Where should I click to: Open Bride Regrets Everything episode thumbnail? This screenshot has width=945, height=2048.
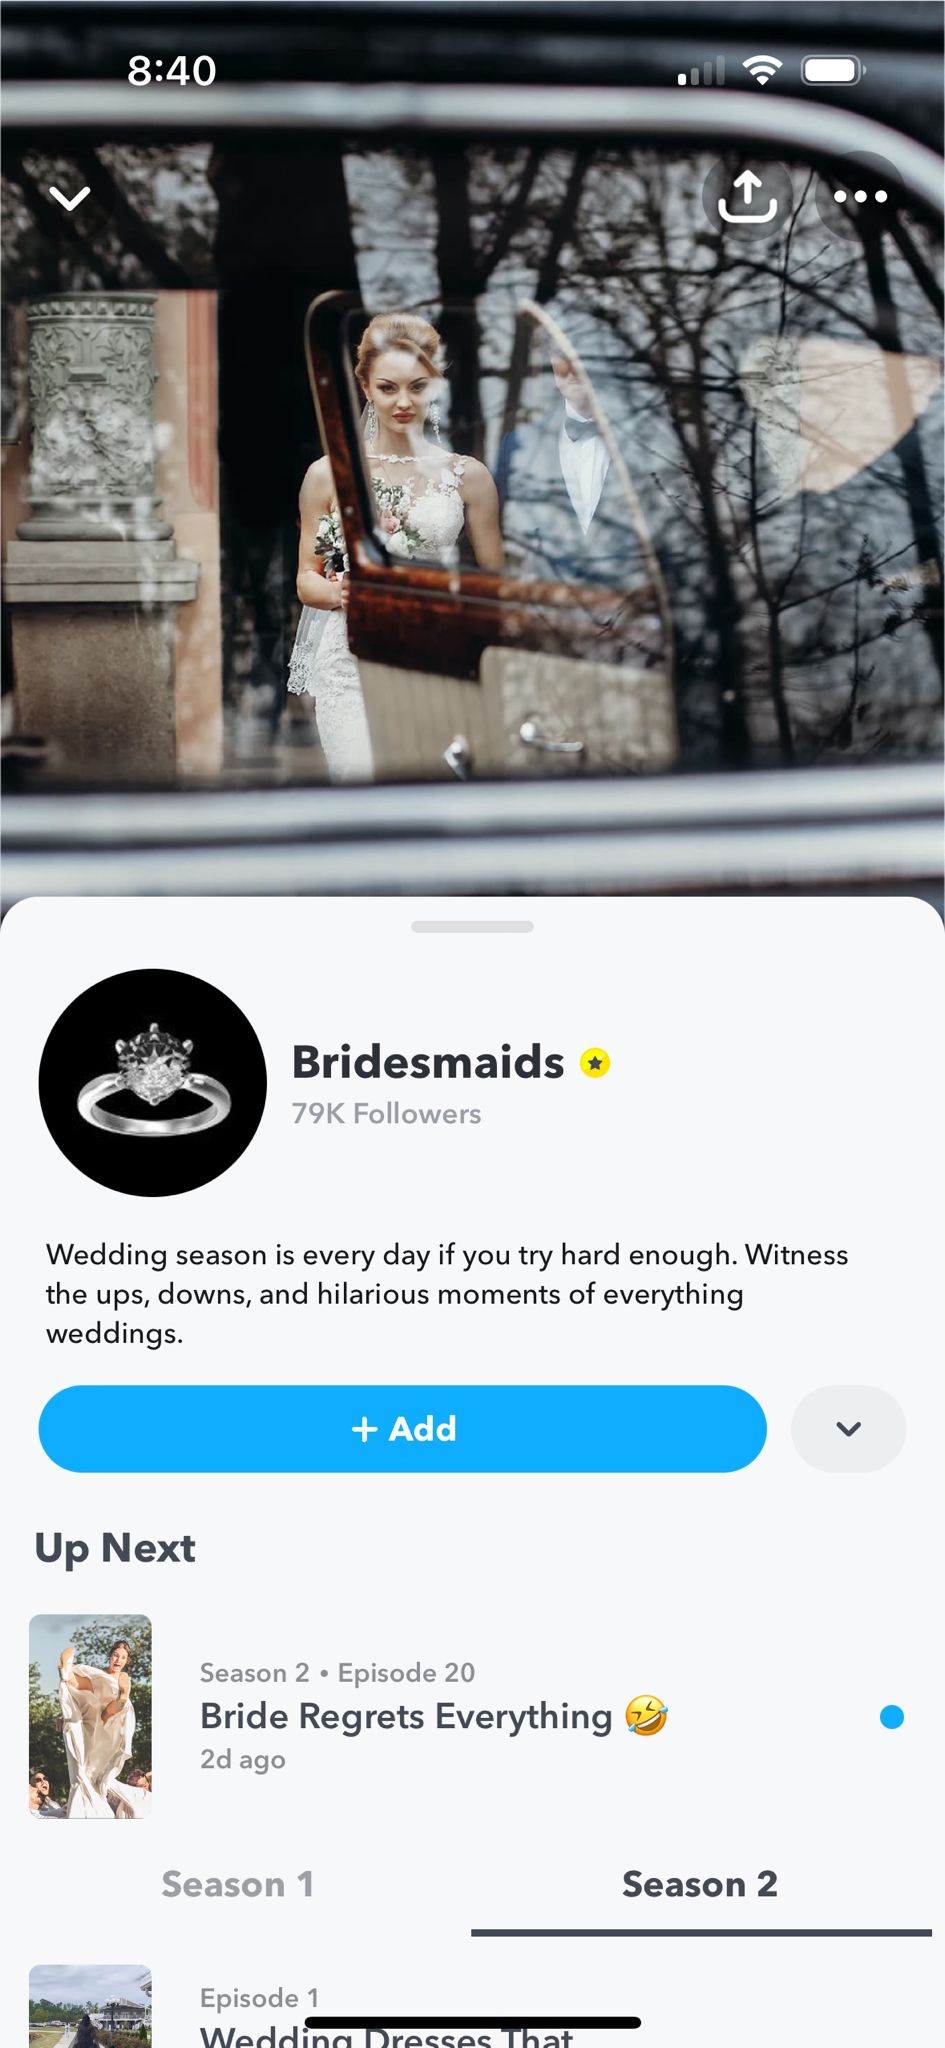(x=90, y=1716)
